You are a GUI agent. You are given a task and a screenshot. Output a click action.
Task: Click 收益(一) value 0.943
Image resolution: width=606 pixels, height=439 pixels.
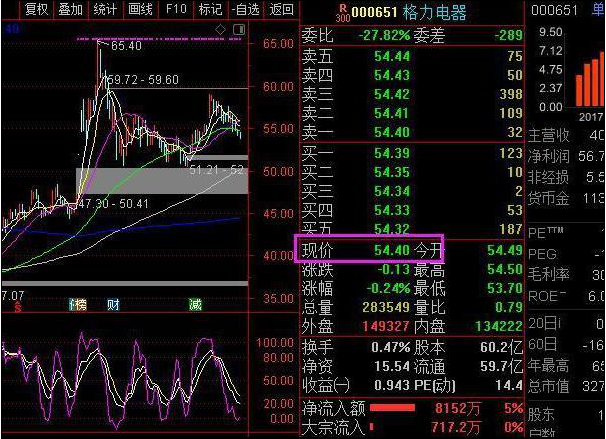[392, 385]
